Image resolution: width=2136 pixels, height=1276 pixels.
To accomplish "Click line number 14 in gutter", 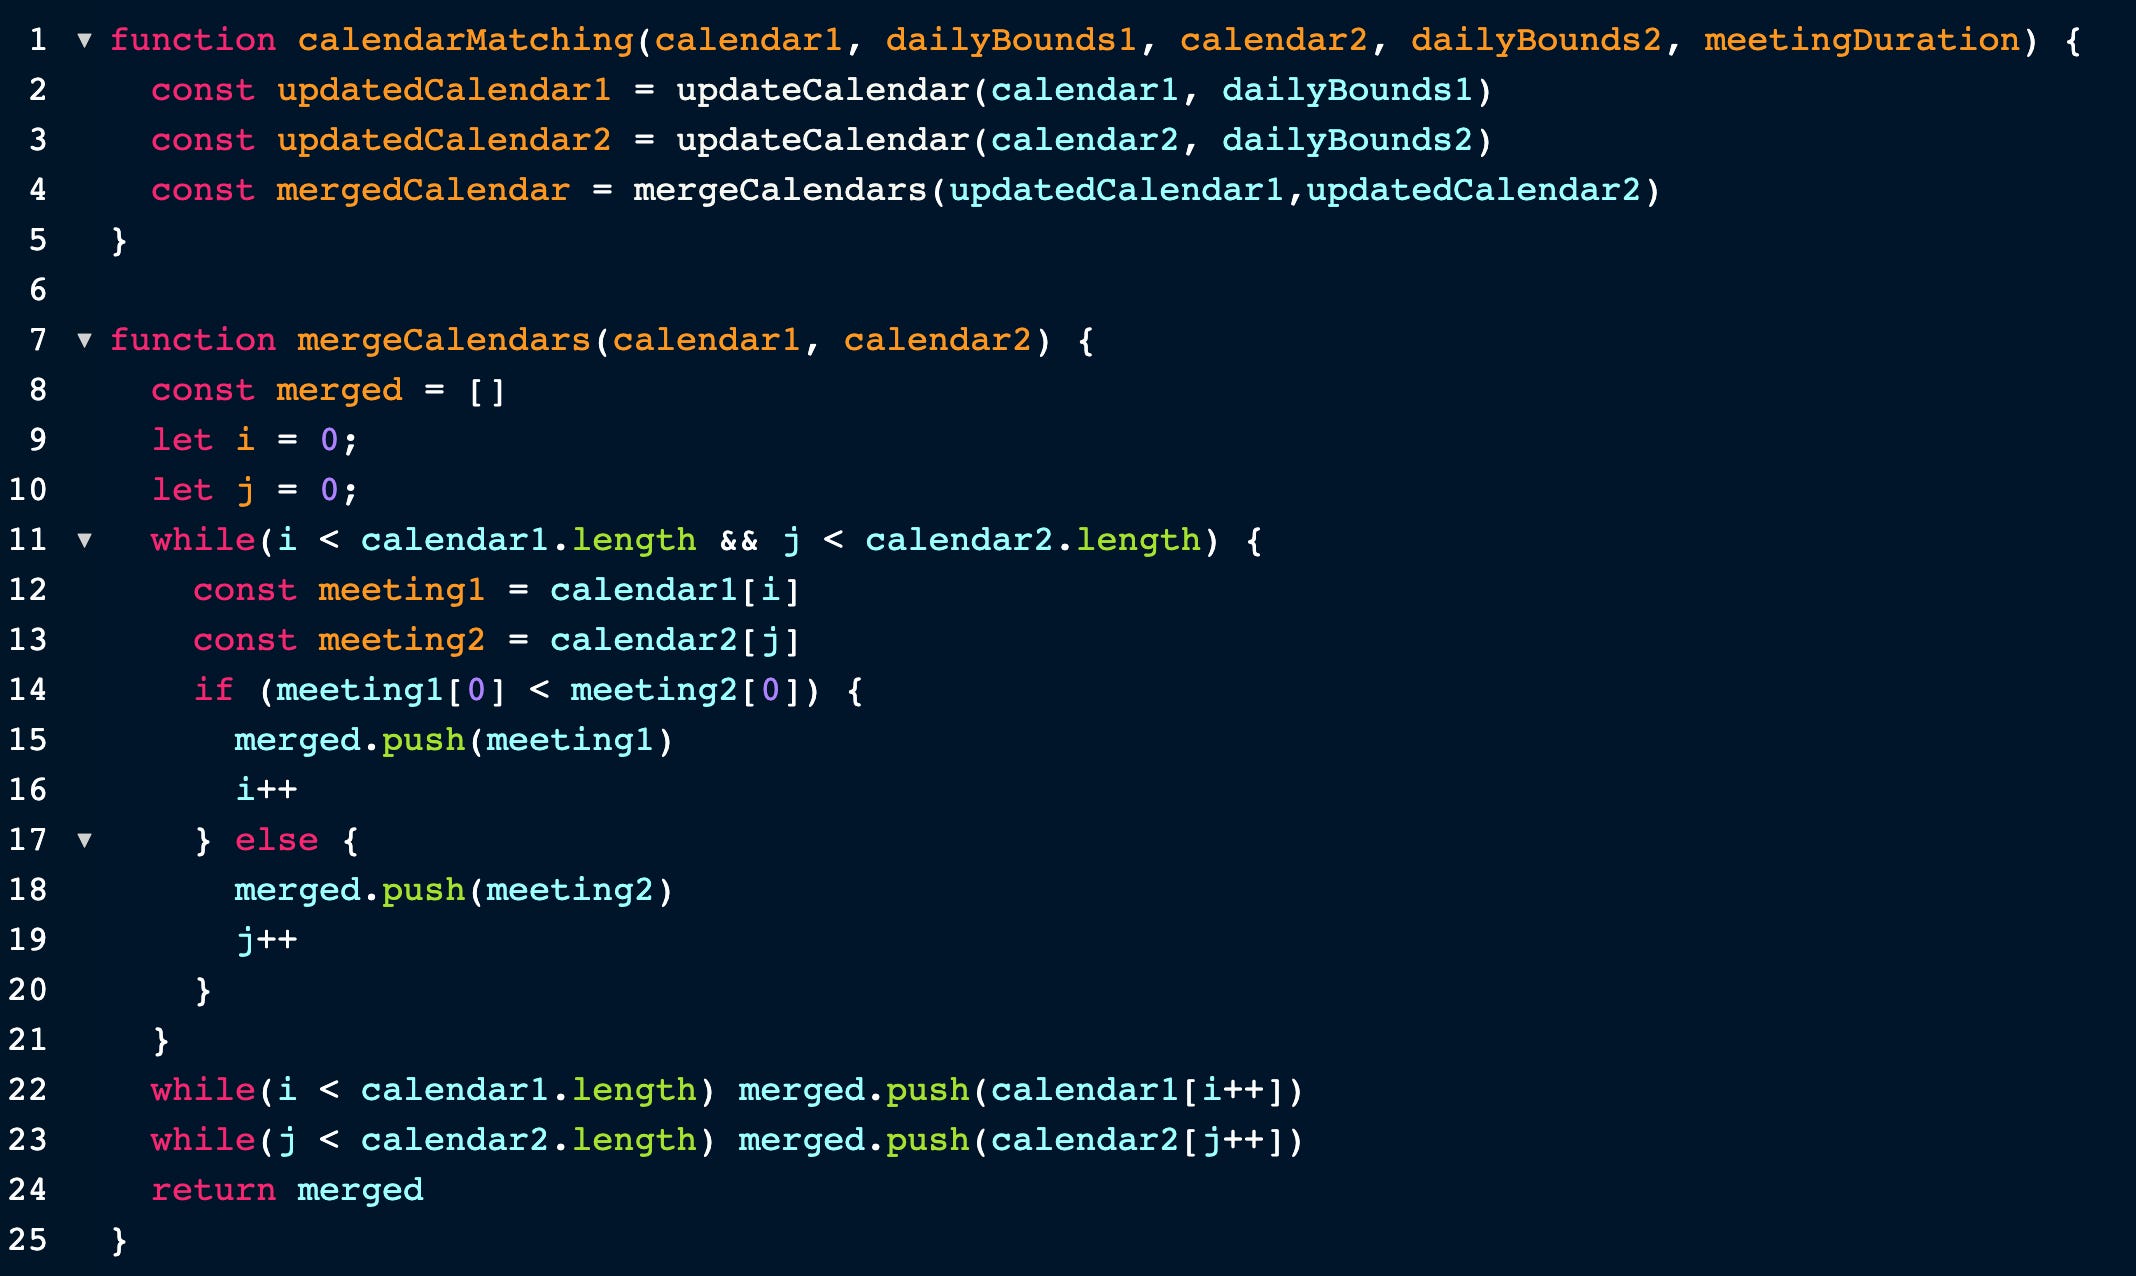I will tap(27, 690).
